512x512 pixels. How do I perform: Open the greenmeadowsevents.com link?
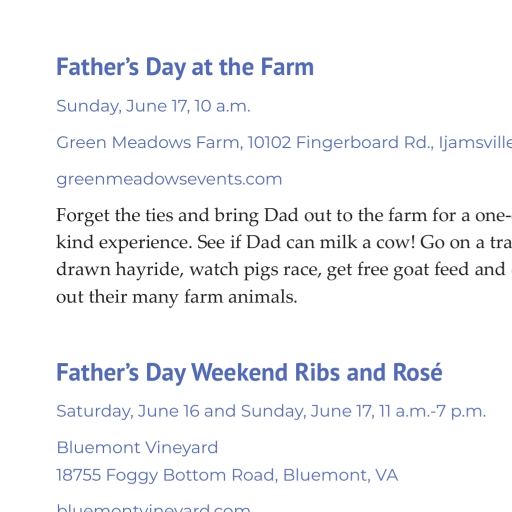pyautogui.click(x=169, y=180)
